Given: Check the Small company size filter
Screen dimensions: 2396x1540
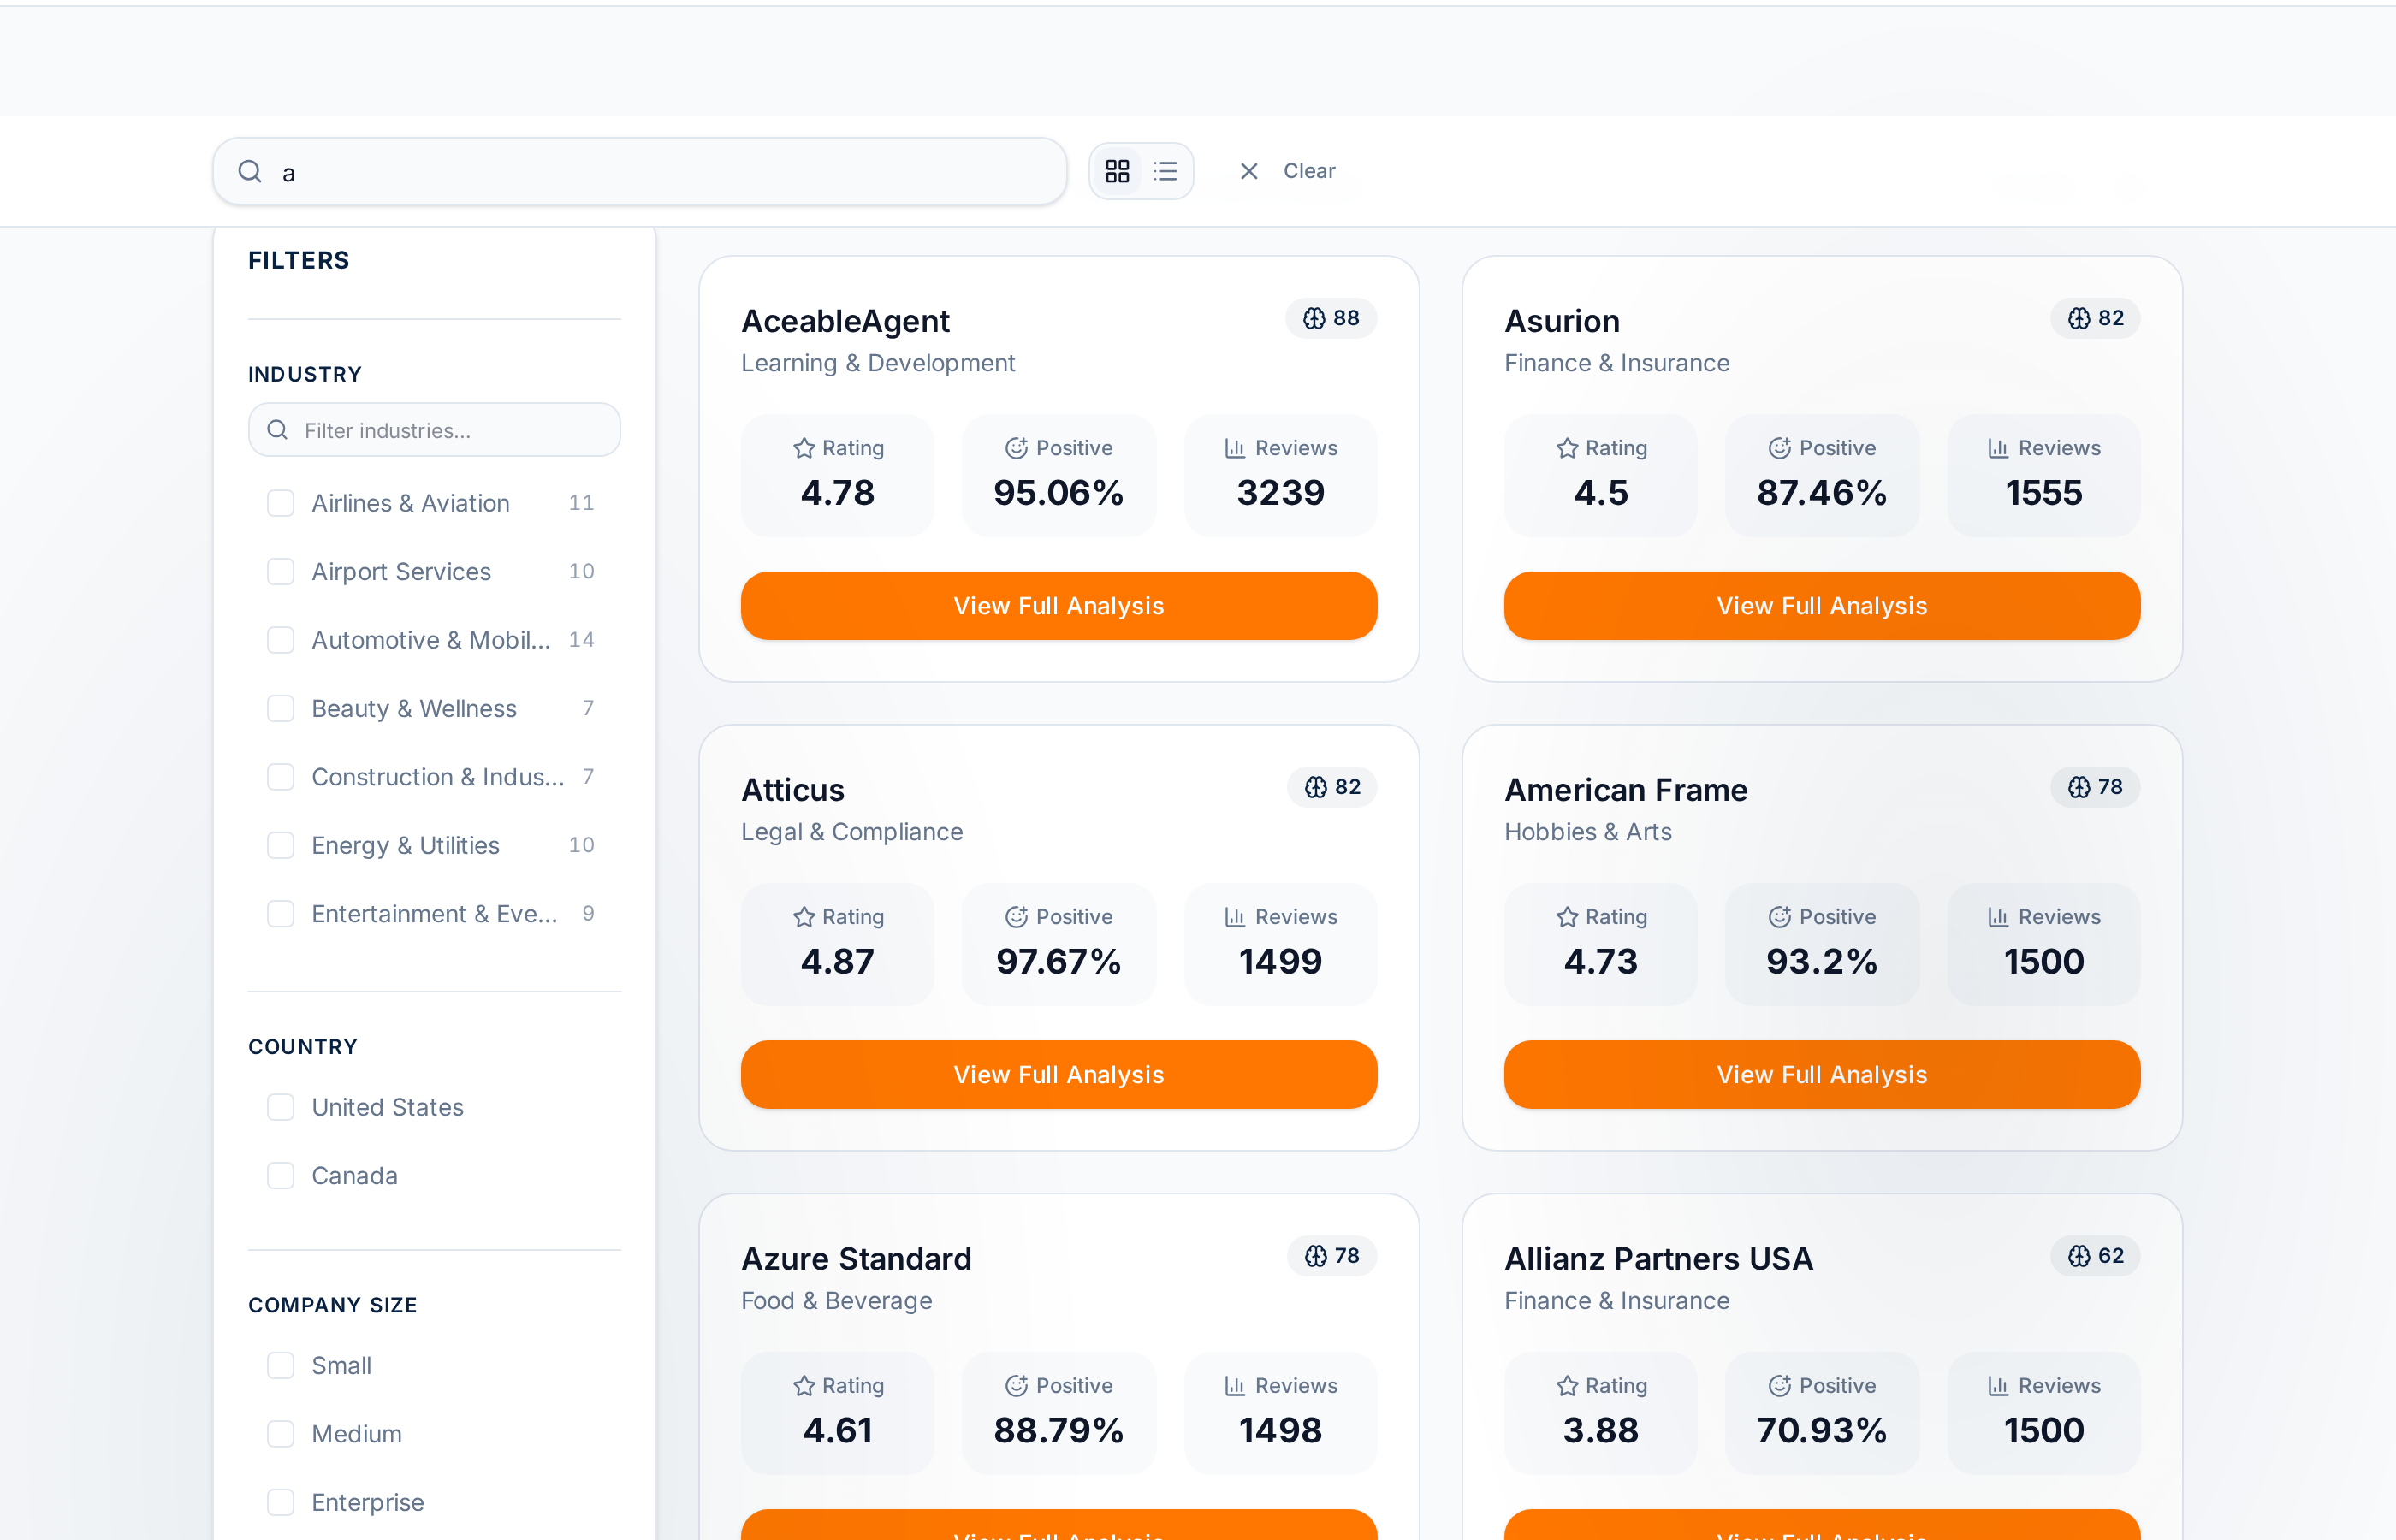Looking at the screenshot, I should tap(281, 1366).
